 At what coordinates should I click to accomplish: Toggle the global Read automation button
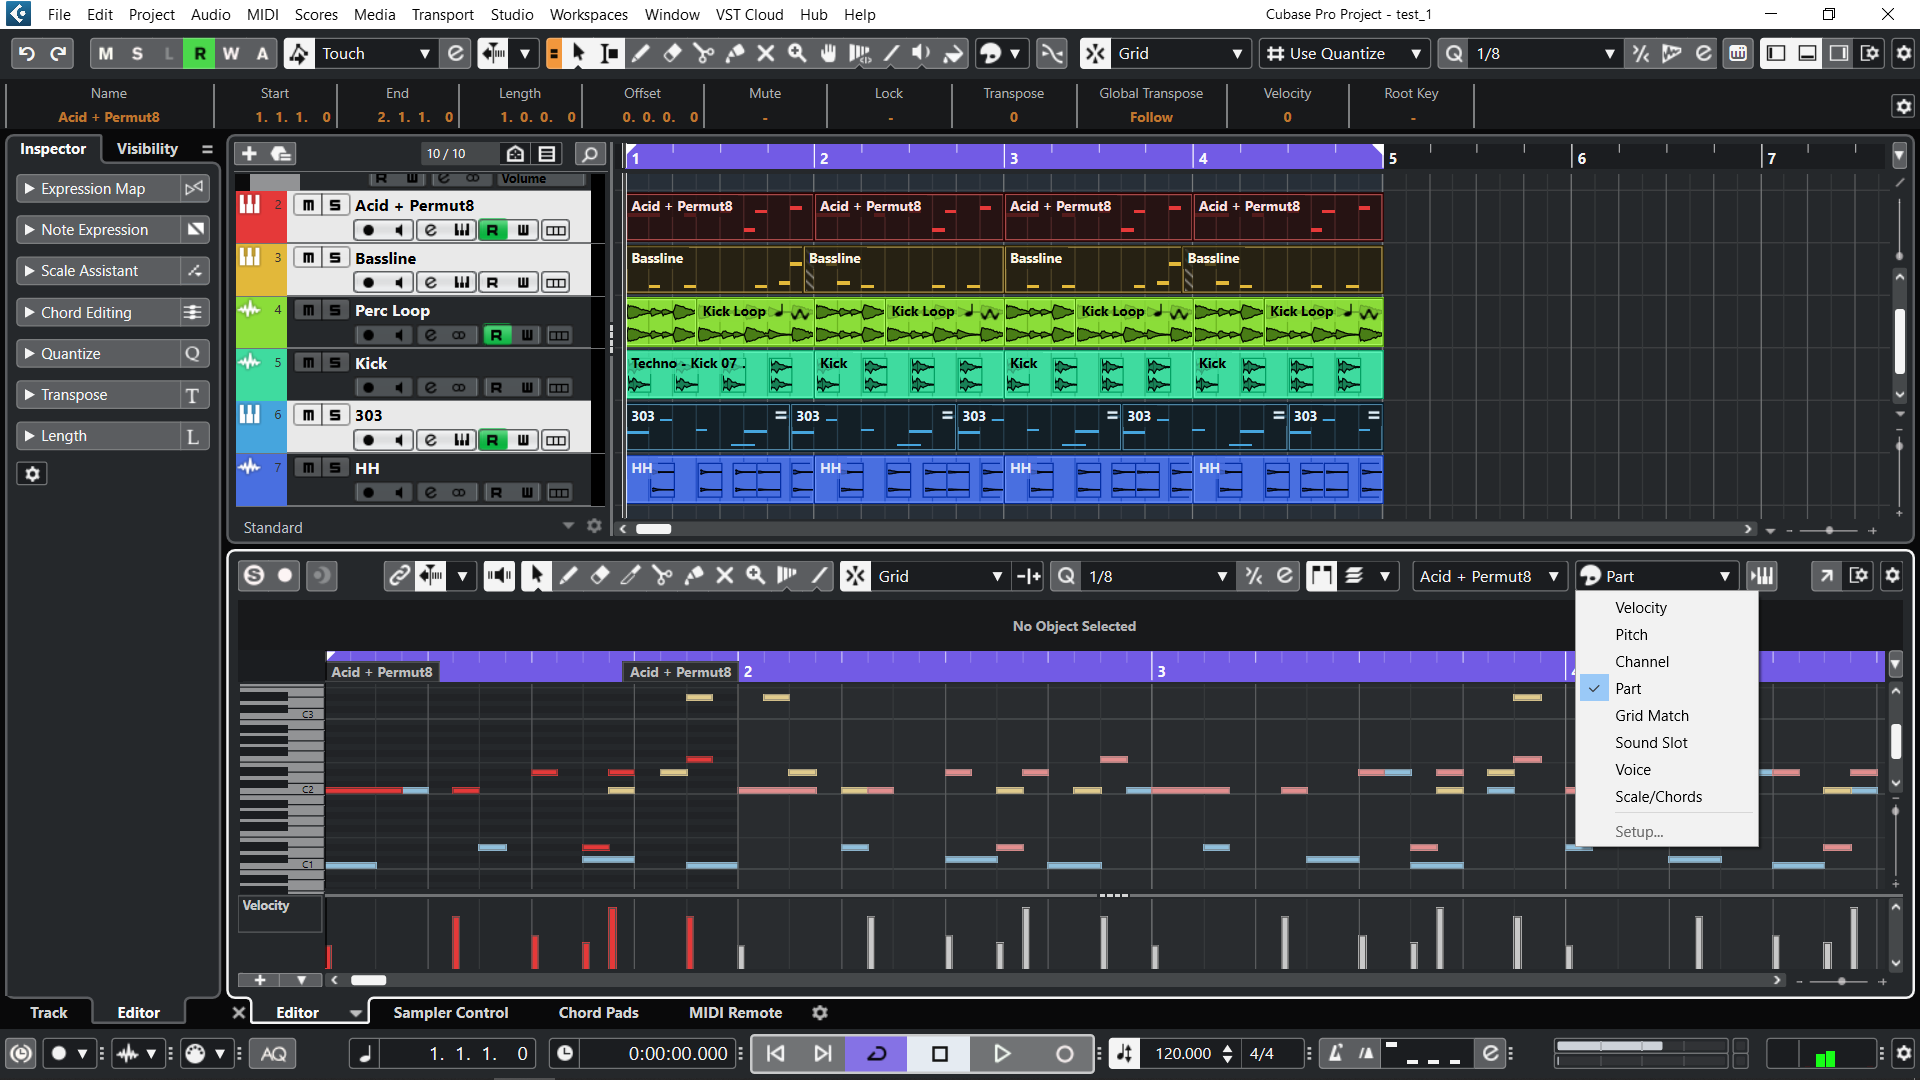coord(200,54)
